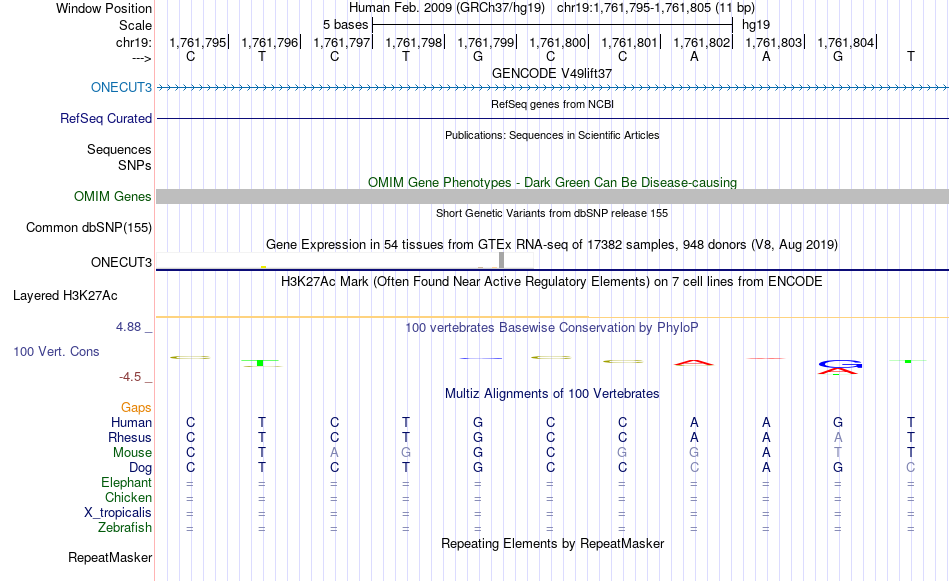Click the Rhesus species label

[130, 437]
